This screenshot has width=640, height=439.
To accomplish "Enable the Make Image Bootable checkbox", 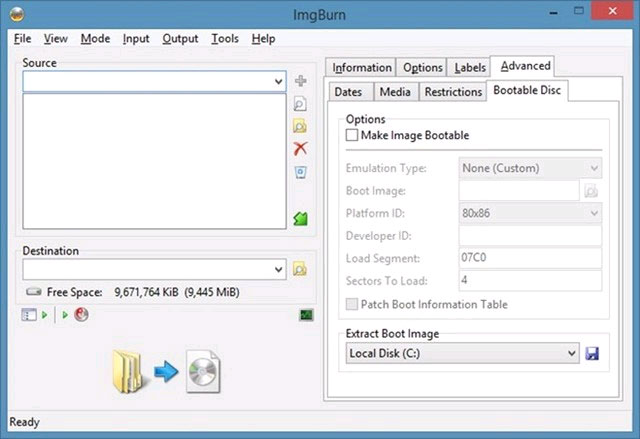I will [x=351, y=135].
